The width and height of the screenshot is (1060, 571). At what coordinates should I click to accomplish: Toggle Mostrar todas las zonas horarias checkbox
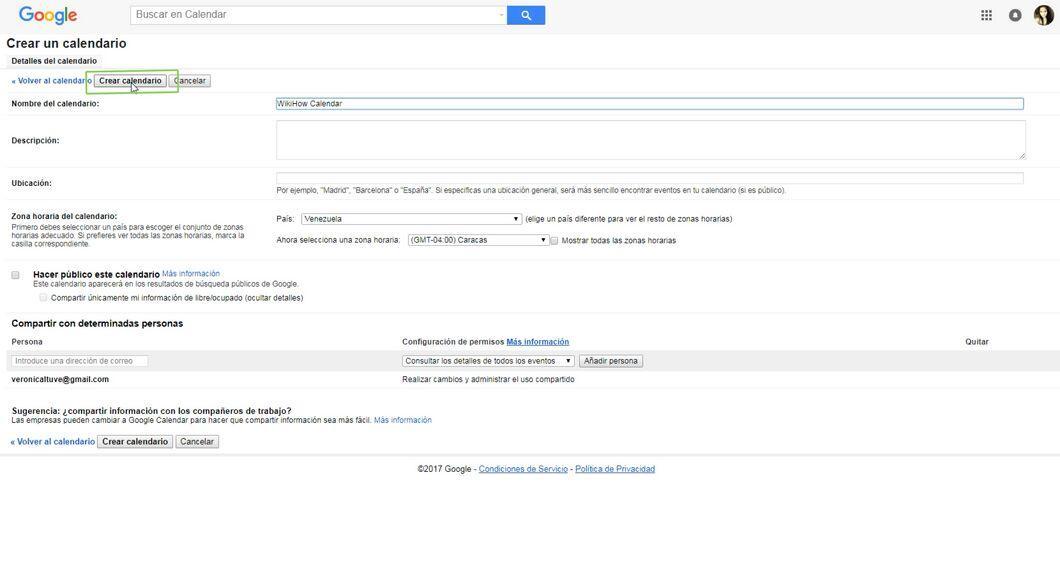coord(554,241)
